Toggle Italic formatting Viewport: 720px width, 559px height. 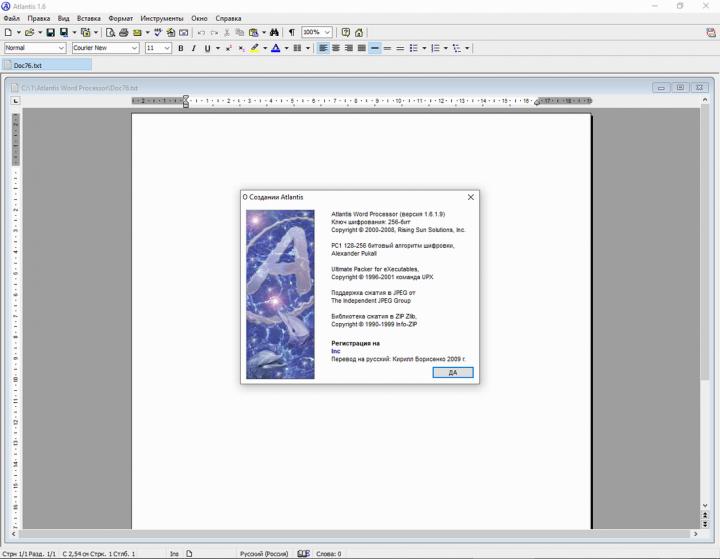[193, 48]
